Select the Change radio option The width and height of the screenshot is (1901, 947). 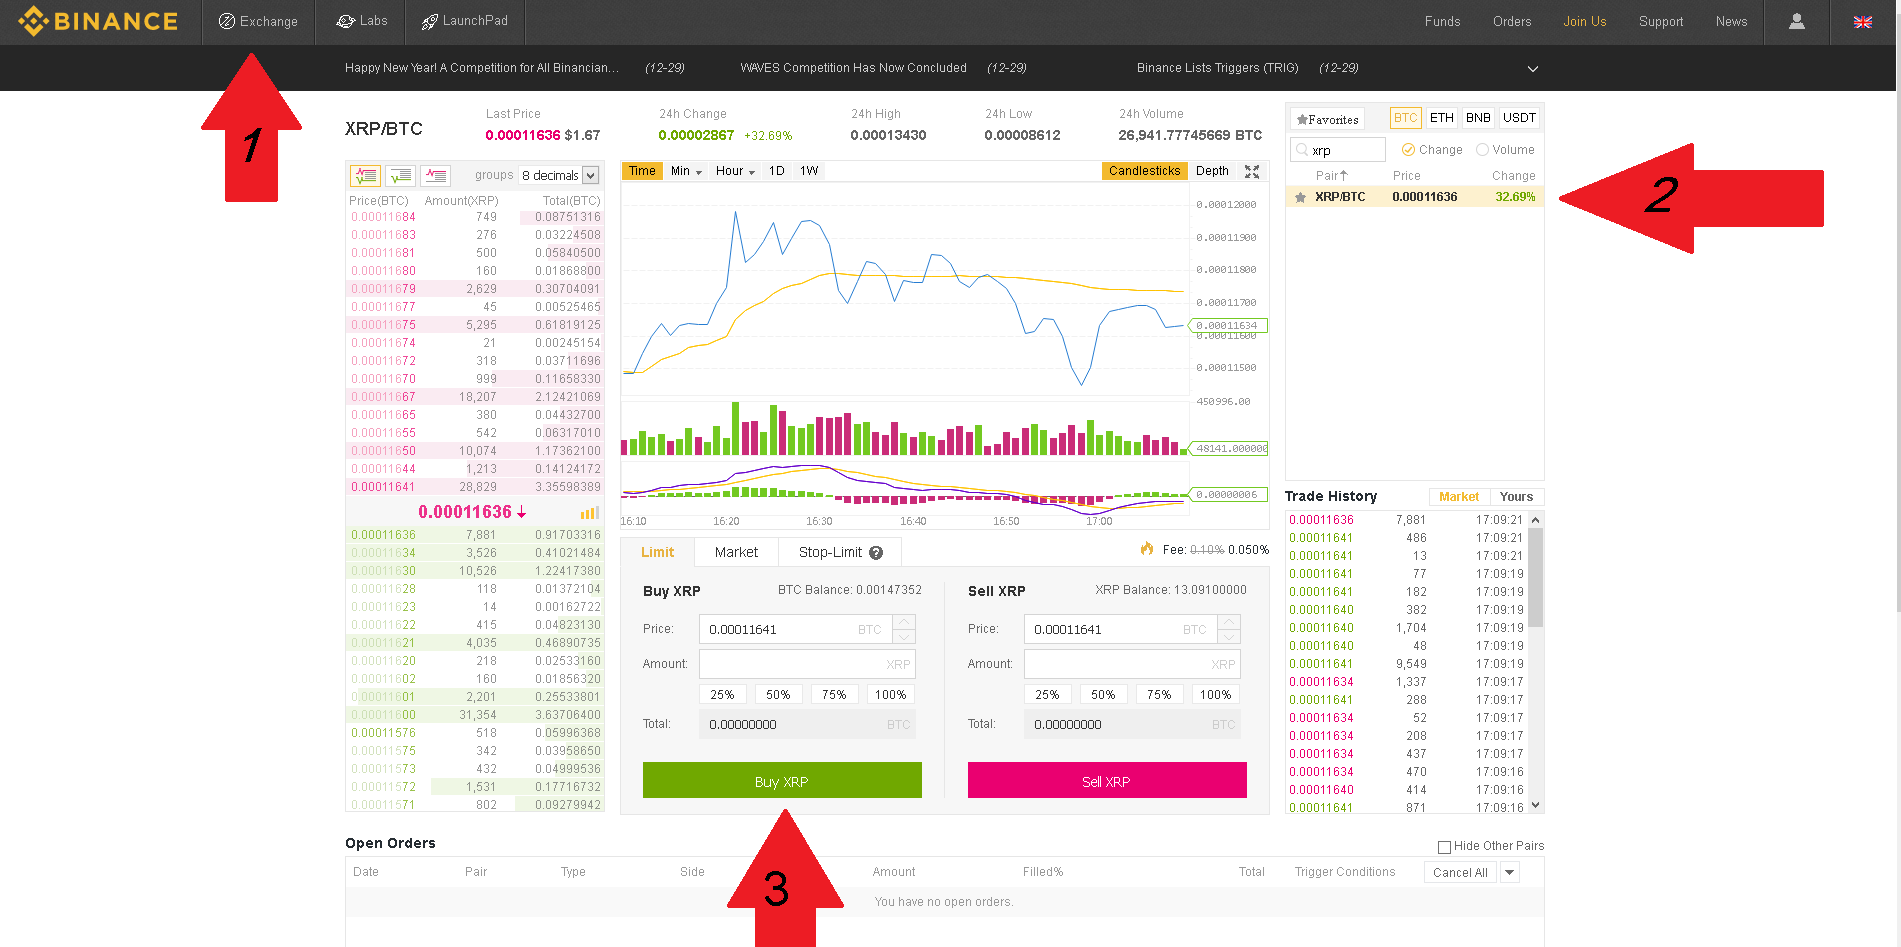1431,150
